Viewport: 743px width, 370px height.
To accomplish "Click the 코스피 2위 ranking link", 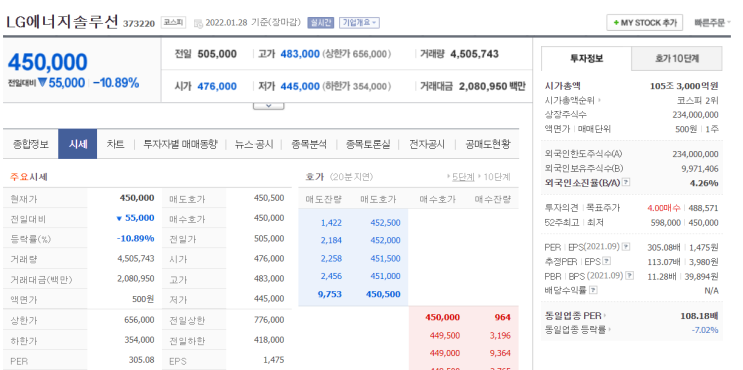I will click(x=698, y=100).
